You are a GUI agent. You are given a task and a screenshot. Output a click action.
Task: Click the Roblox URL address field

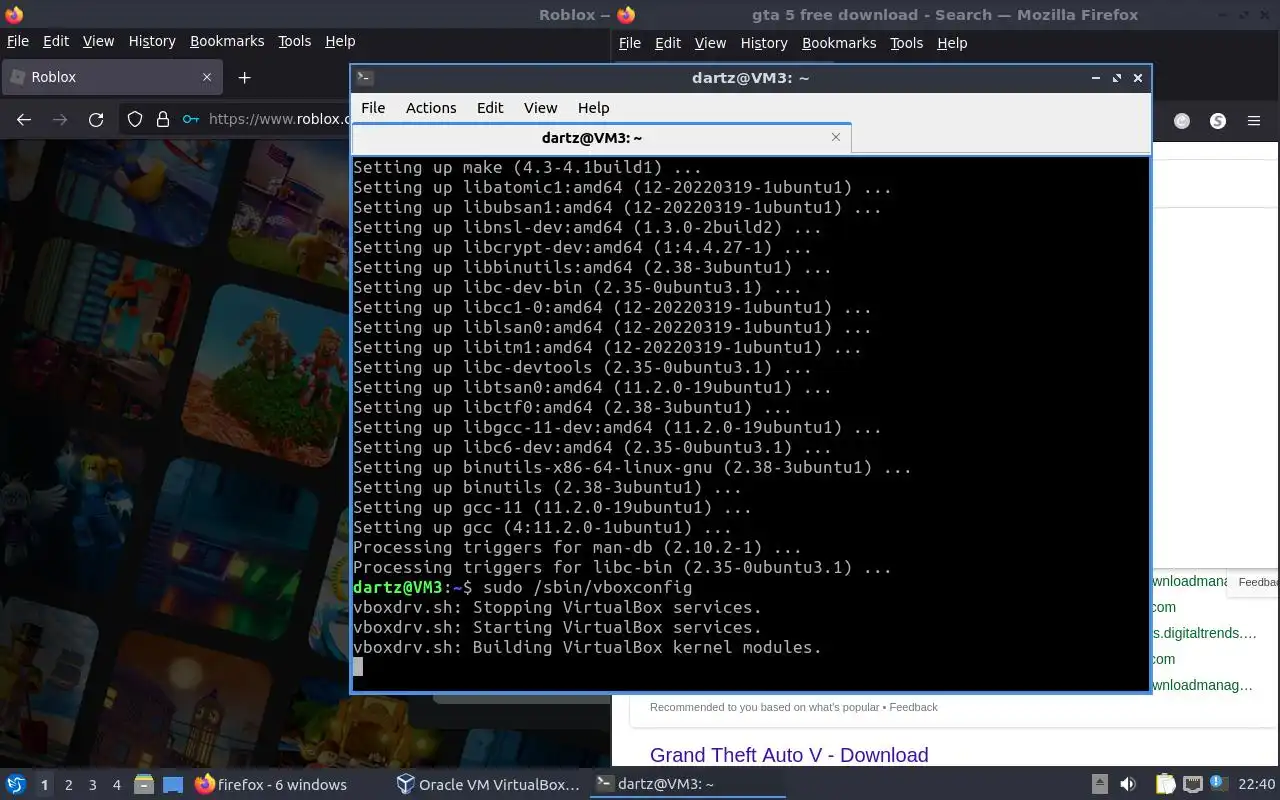point(278,119)
